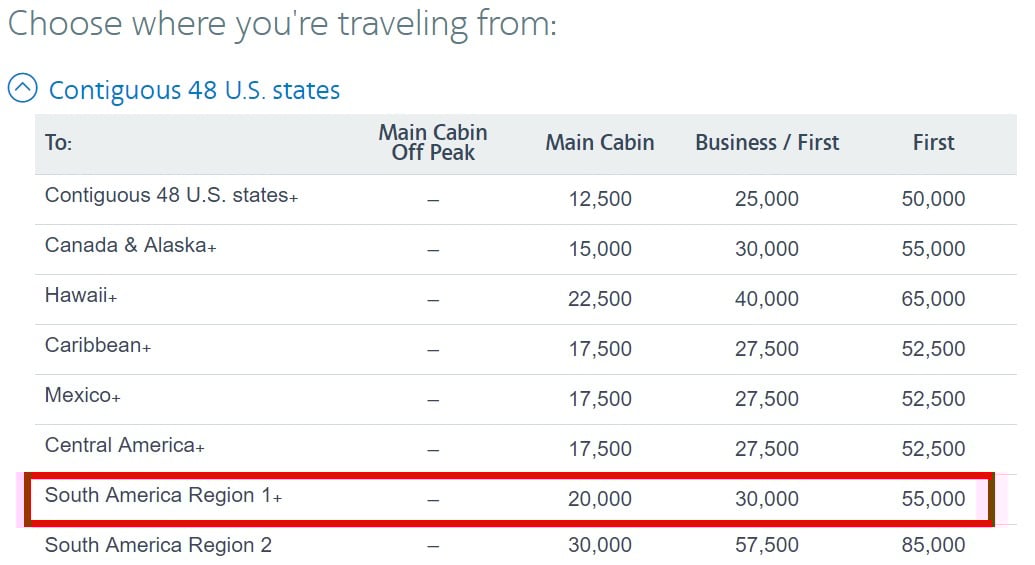1035x565 pixels.
Task: Click the Hawaii destination label
Action: click(x=81, y=295)
